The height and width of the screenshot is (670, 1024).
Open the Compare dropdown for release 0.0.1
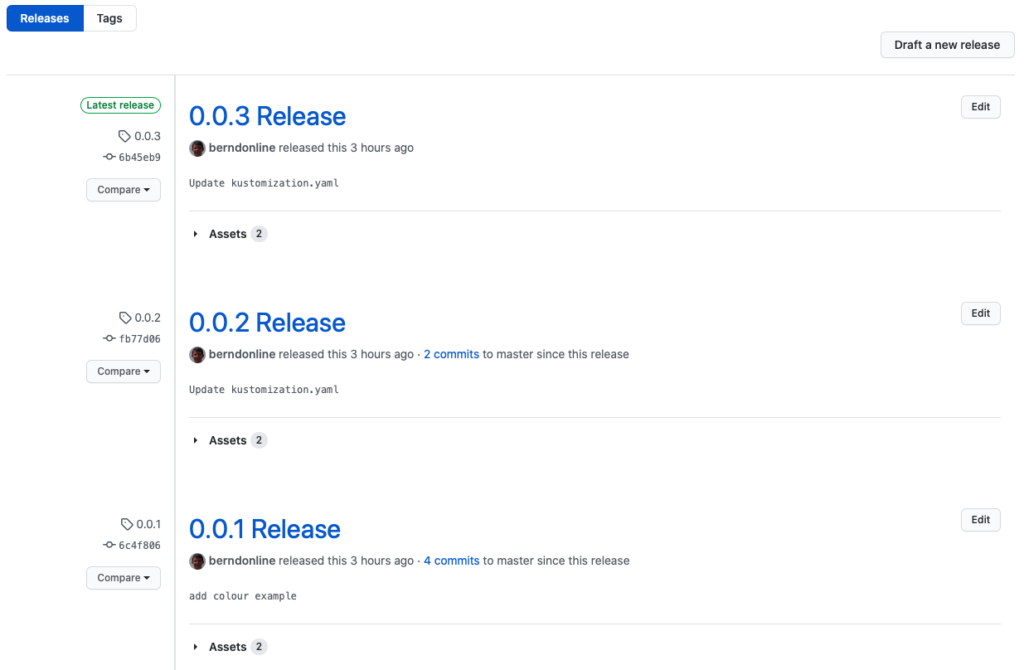click(123, 578)
